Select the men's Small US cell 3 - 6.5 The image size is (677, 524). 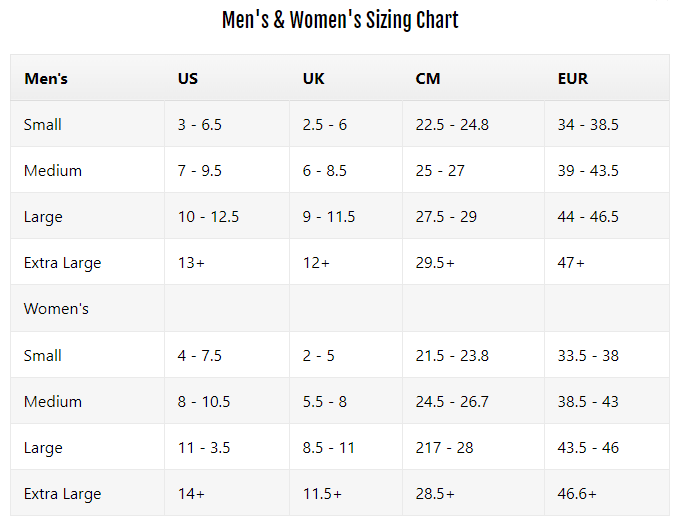tap(200, 125)
